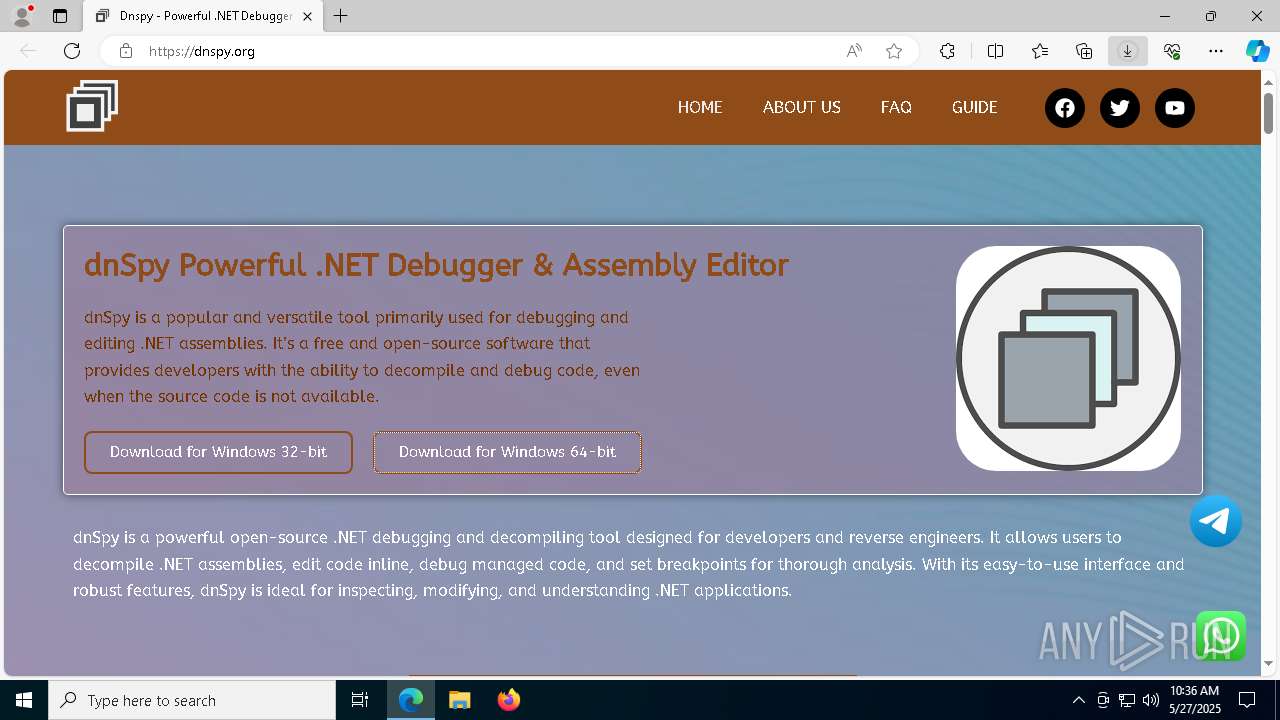Click the heading dnSpy Powerful .NET Debugger
The image size is (1280, 720).
point(436,265)
